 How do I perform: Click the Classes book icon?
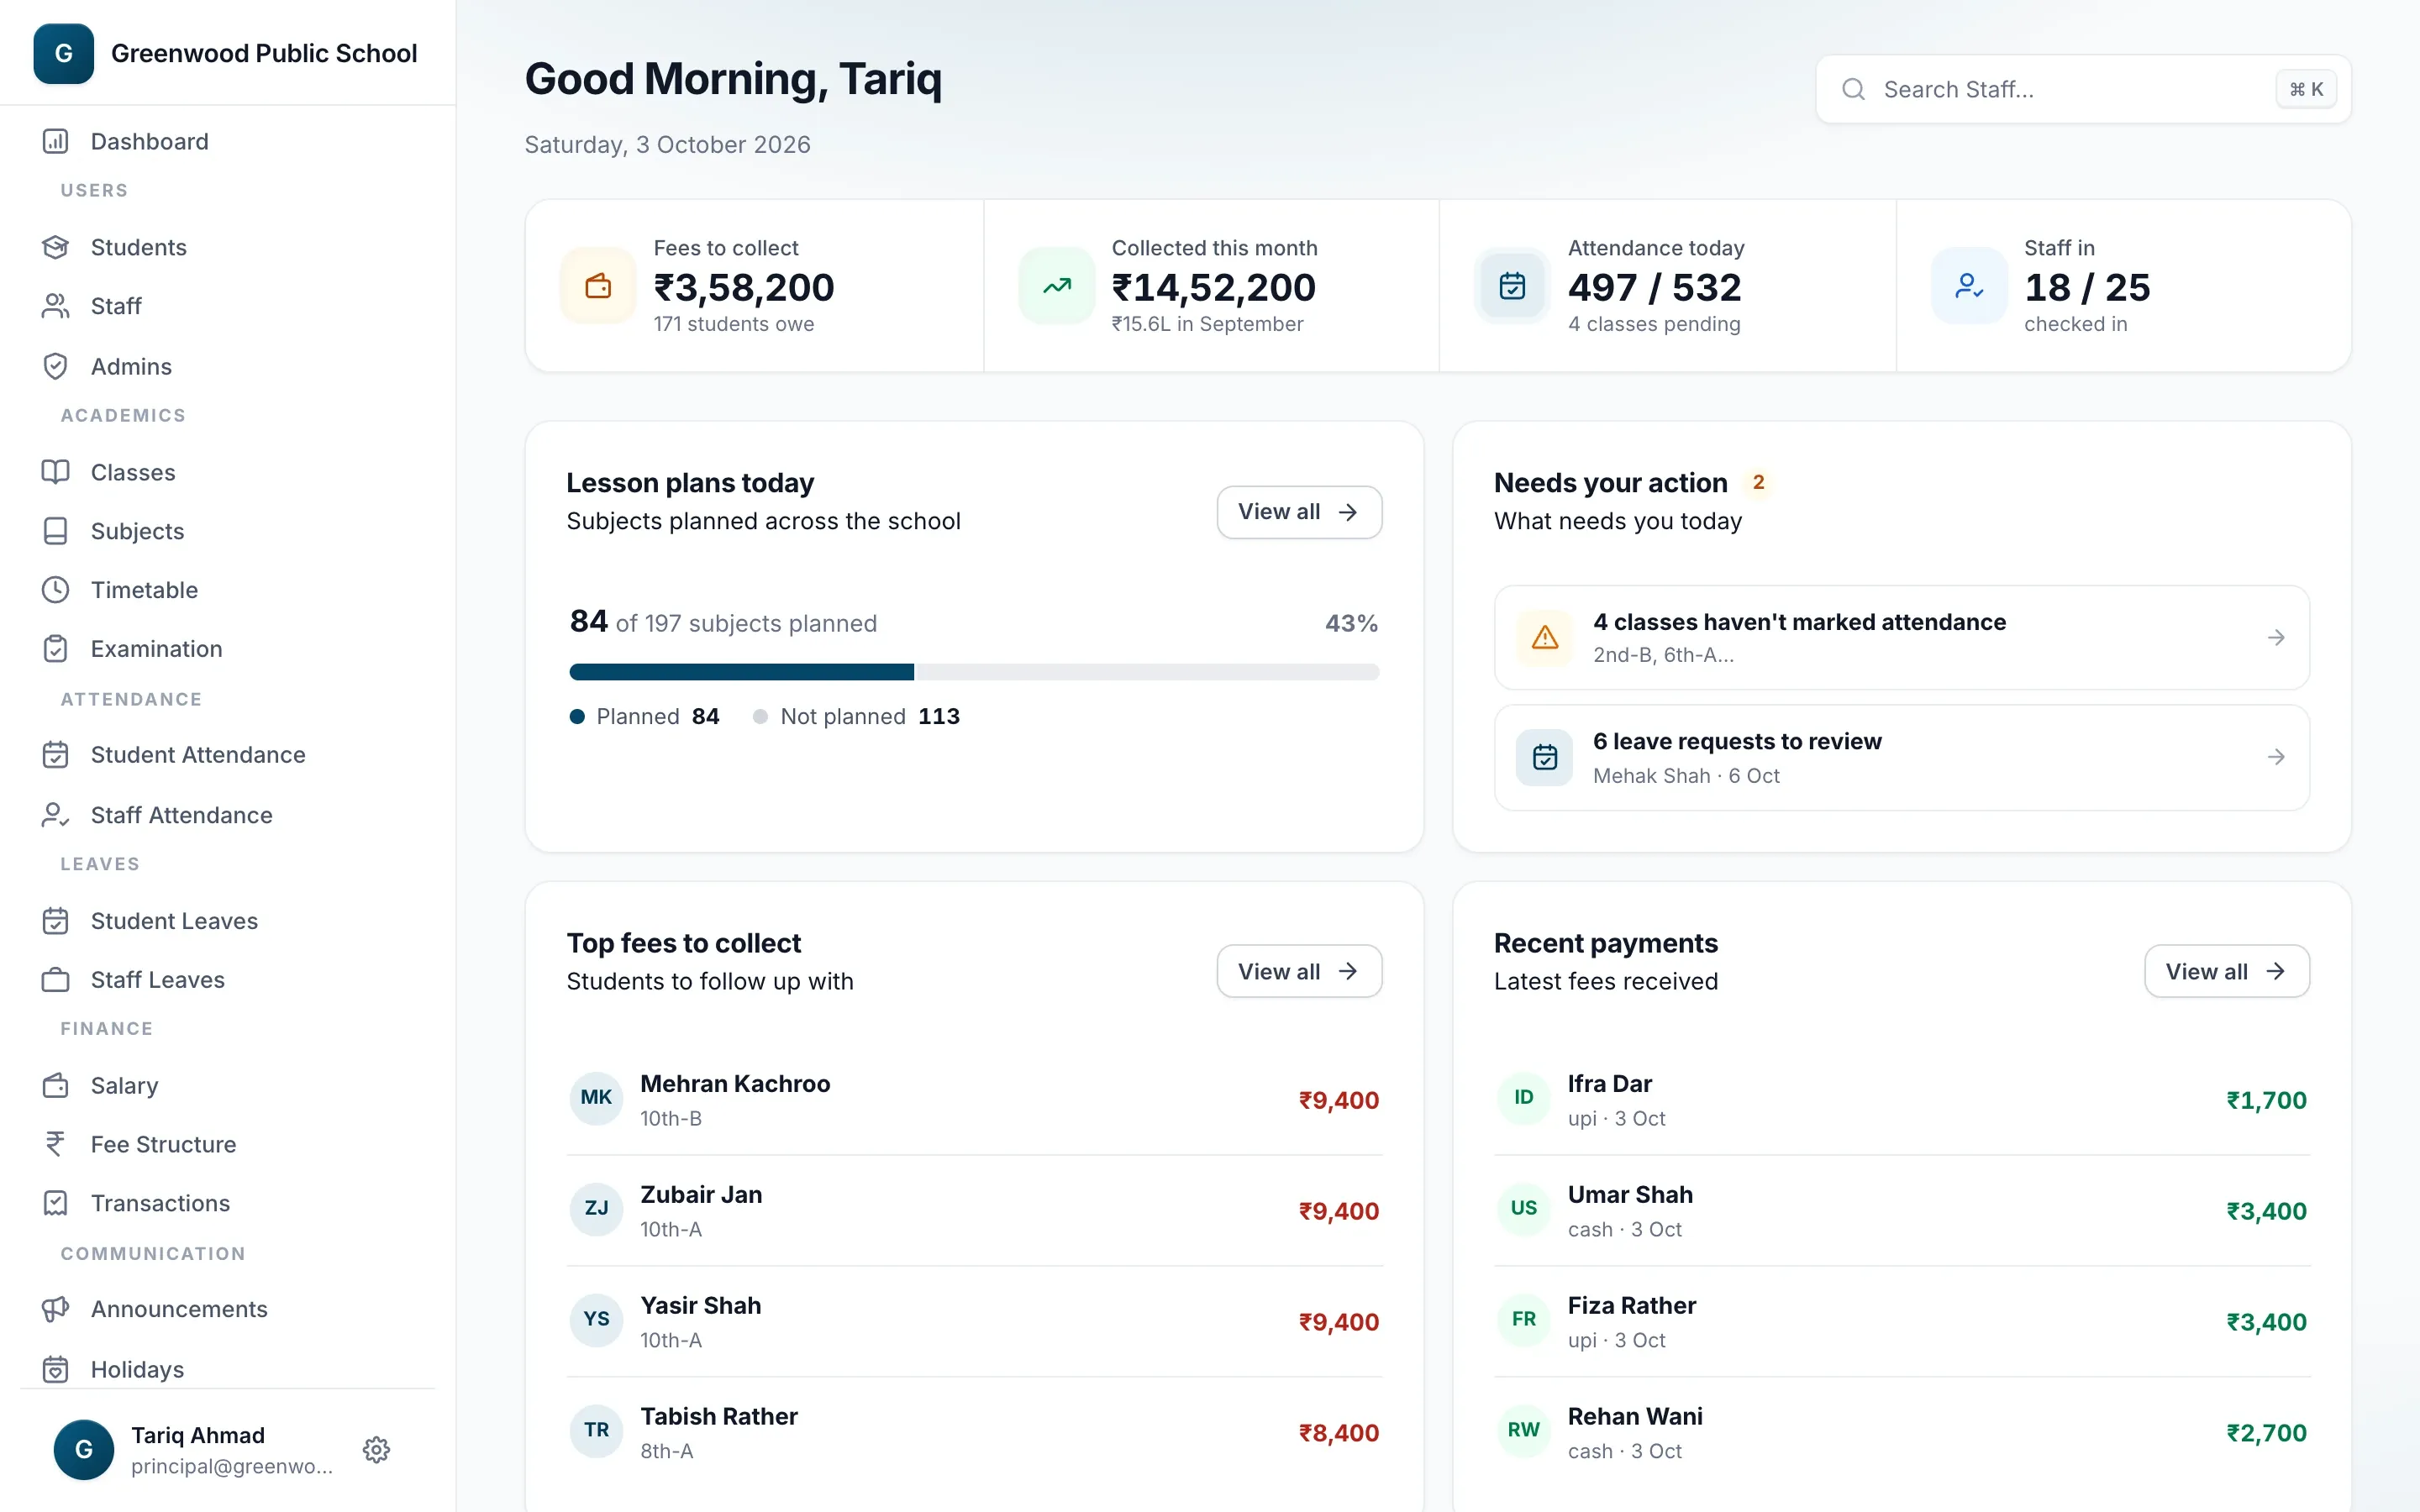(55, 472)
